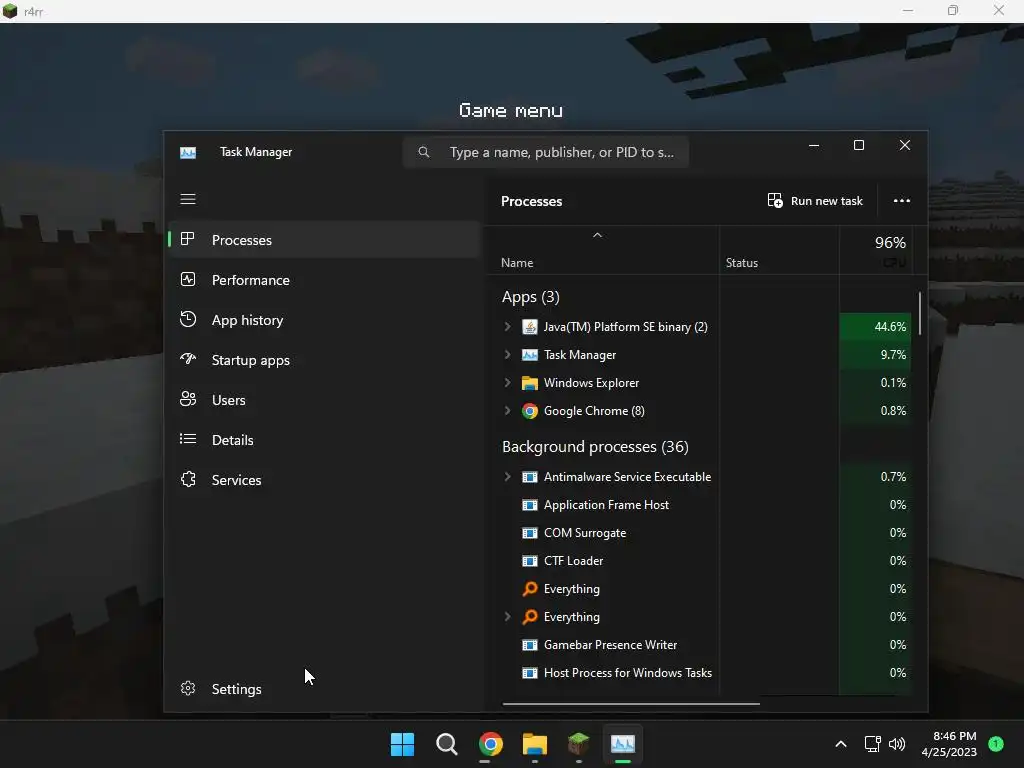Open Search from the taskbar
The width and height of the screenshot is (1024, 768).
447,744
